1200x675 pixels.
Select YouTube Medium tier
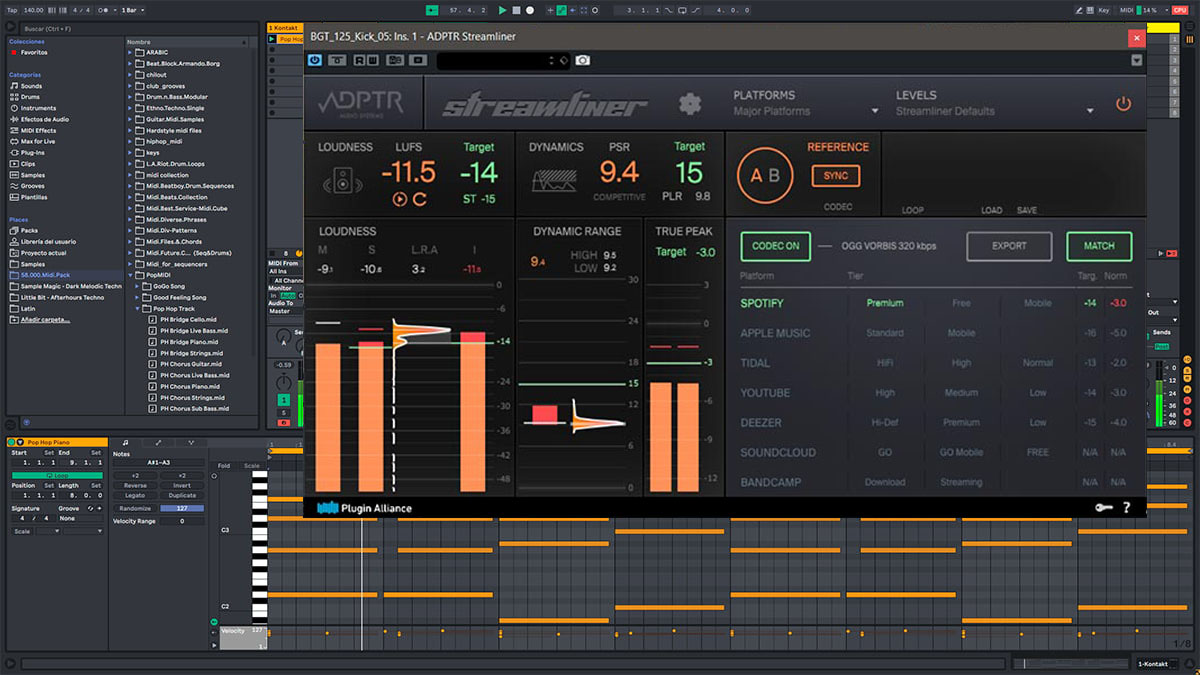pyautogui.click(x=961, y=393)
